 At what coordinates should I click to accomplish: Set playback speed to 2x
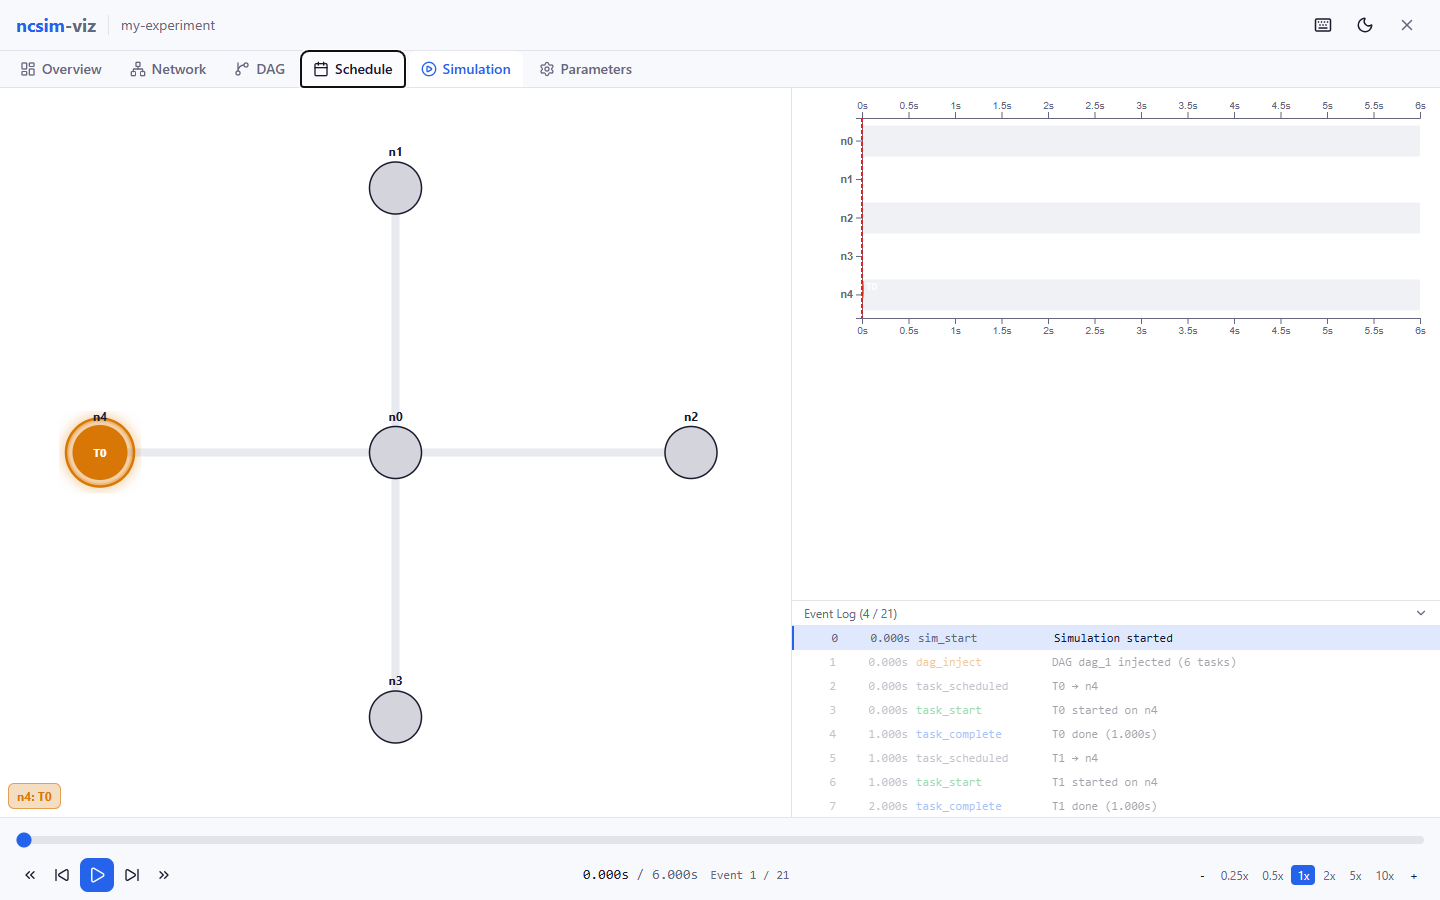pyautogui.click(x=1330, y=876)
